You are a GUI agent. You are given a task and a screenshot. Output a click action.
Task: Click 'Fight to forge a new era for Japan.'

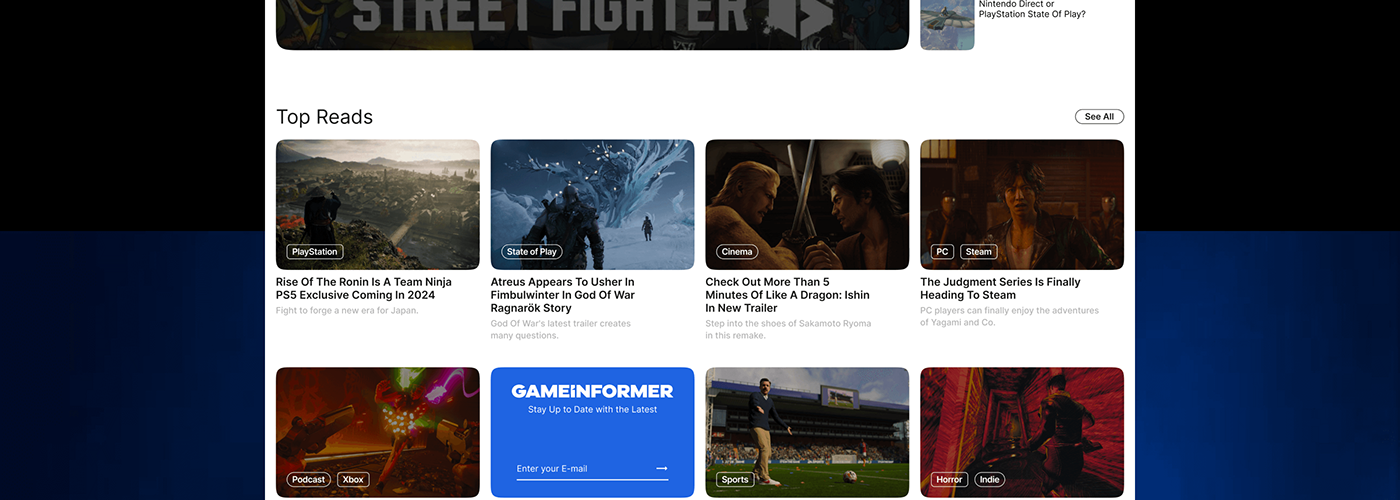click(347, 311)
